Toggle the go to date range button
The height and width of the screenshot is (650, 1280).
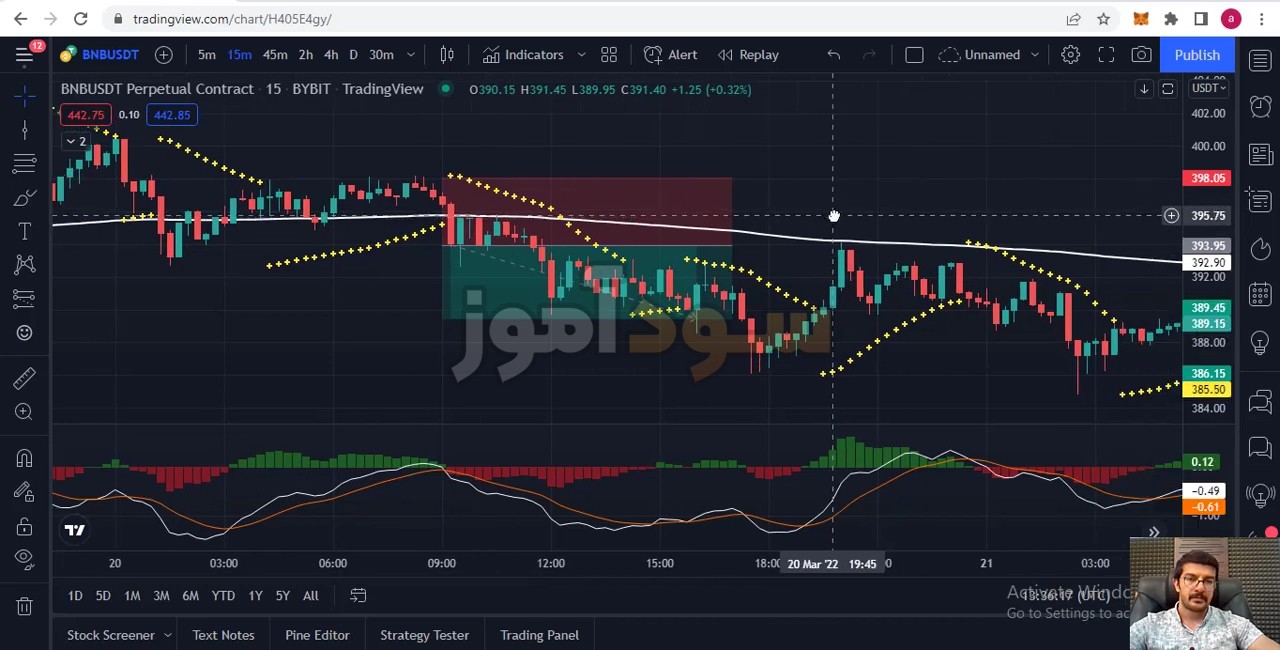358,596
